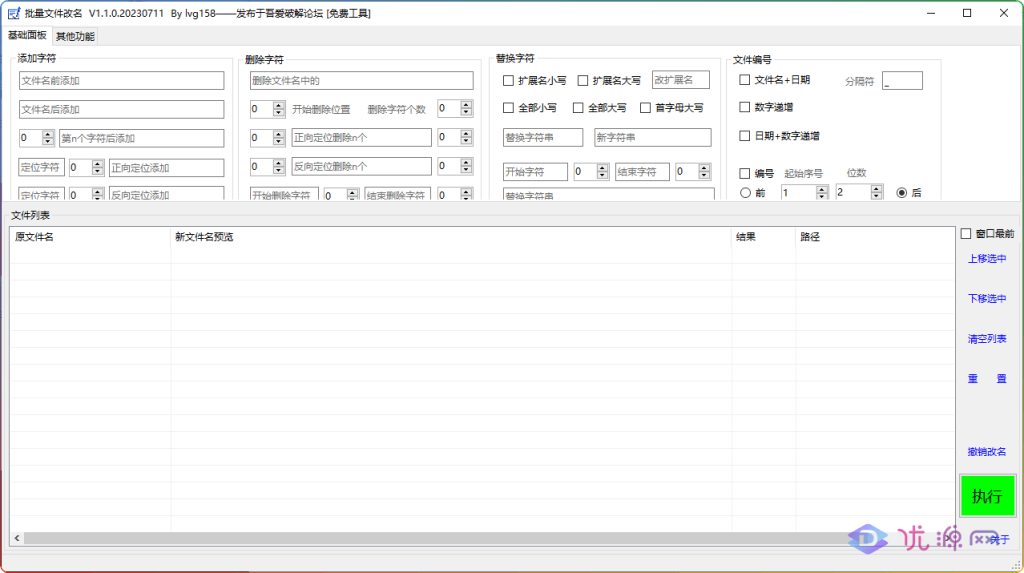Viewport: 1024px width, 573px height.
Task: Focus the 删除文件名中的 text box
Action: (361, 81)
